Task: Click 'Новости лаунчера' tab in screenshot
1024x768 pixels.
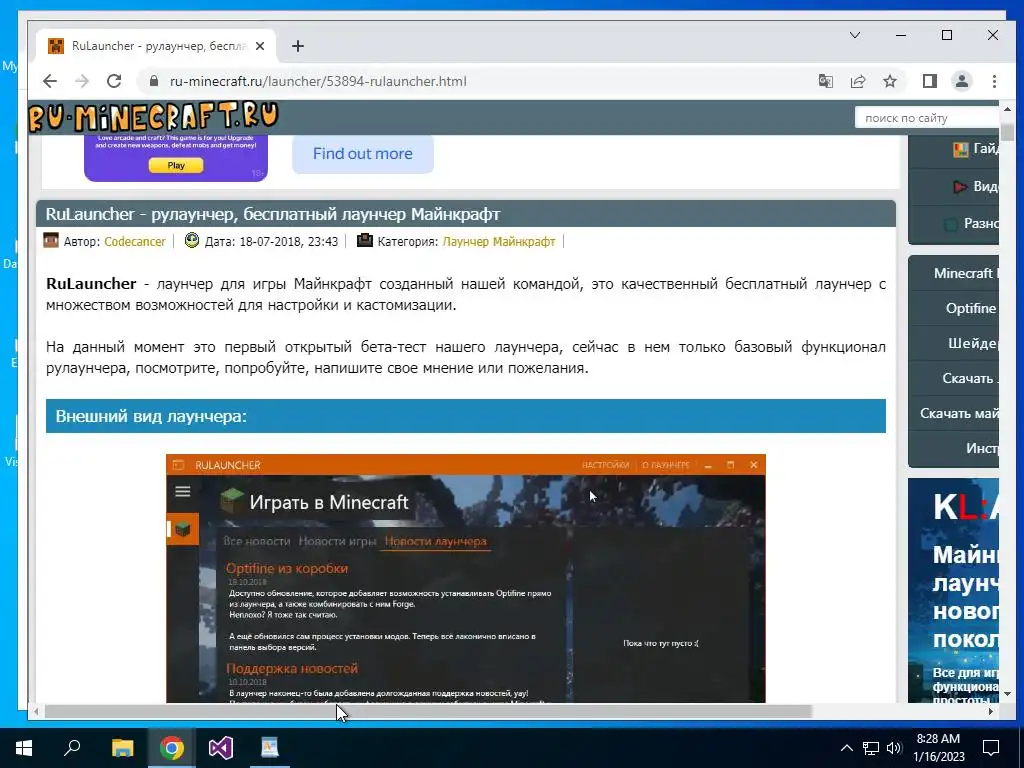Action: [x=436, y=541]
